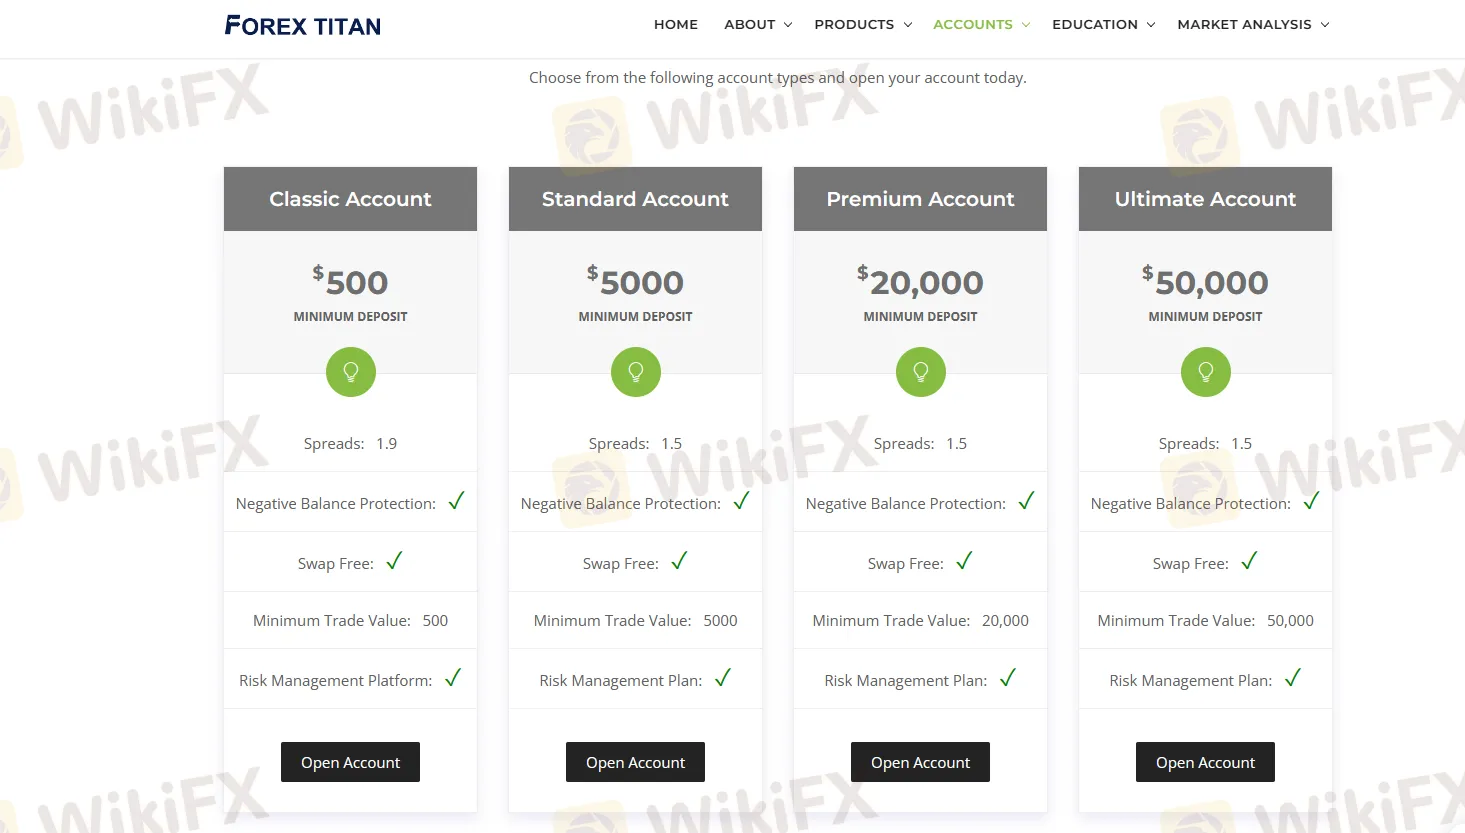The width and height of the screenshot is (1465, 833).
Task: Toggle Swap Free for the Standard Account
Action: click(x=679, y=561)
